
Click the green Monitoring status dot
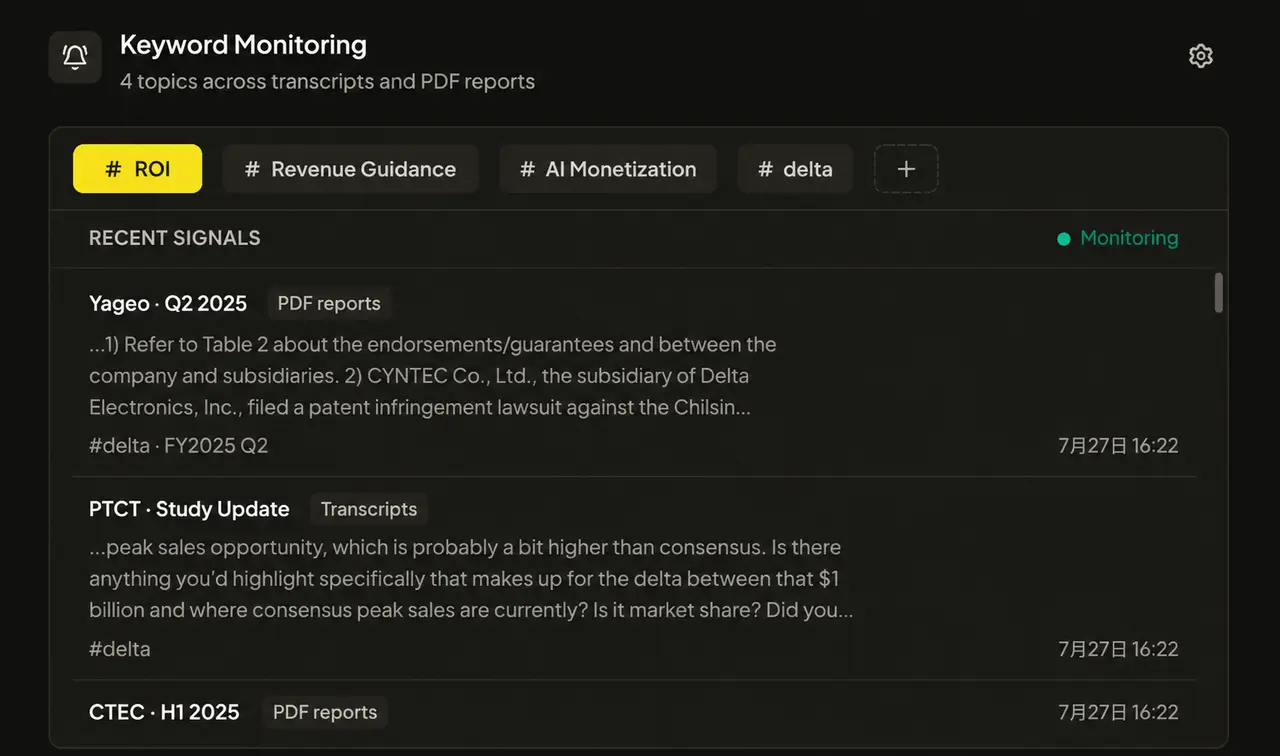[1064, 239]
